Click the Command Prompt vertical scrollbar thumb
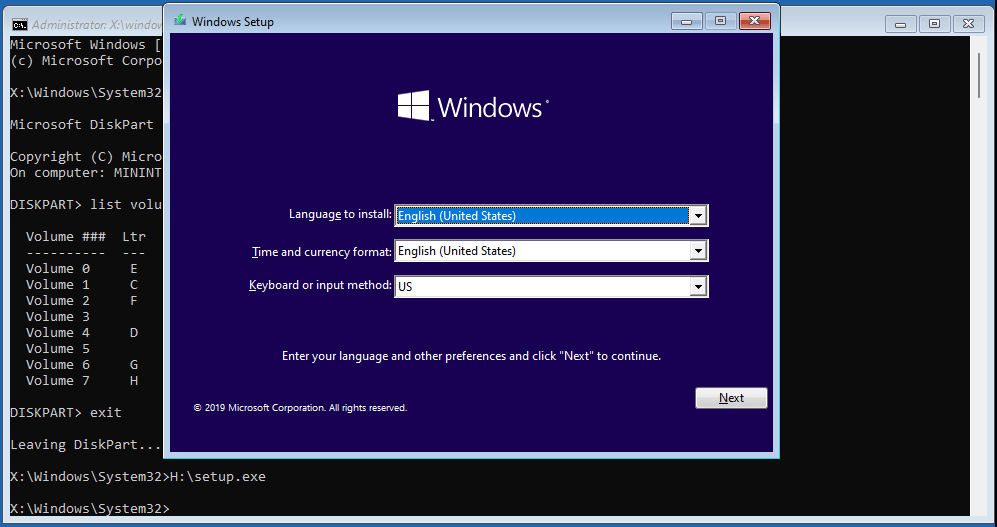 pos(979,75)
